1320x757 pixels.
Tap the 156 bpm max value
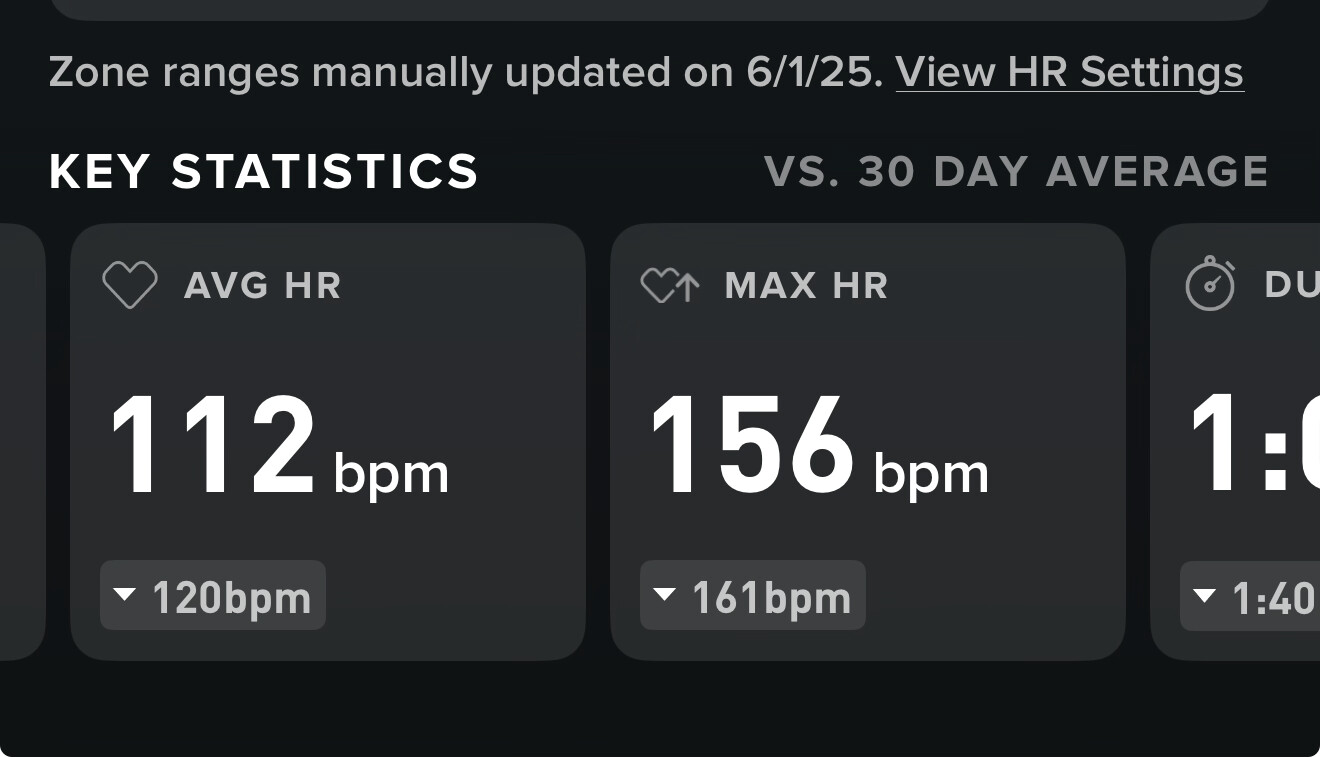point(819,446)
